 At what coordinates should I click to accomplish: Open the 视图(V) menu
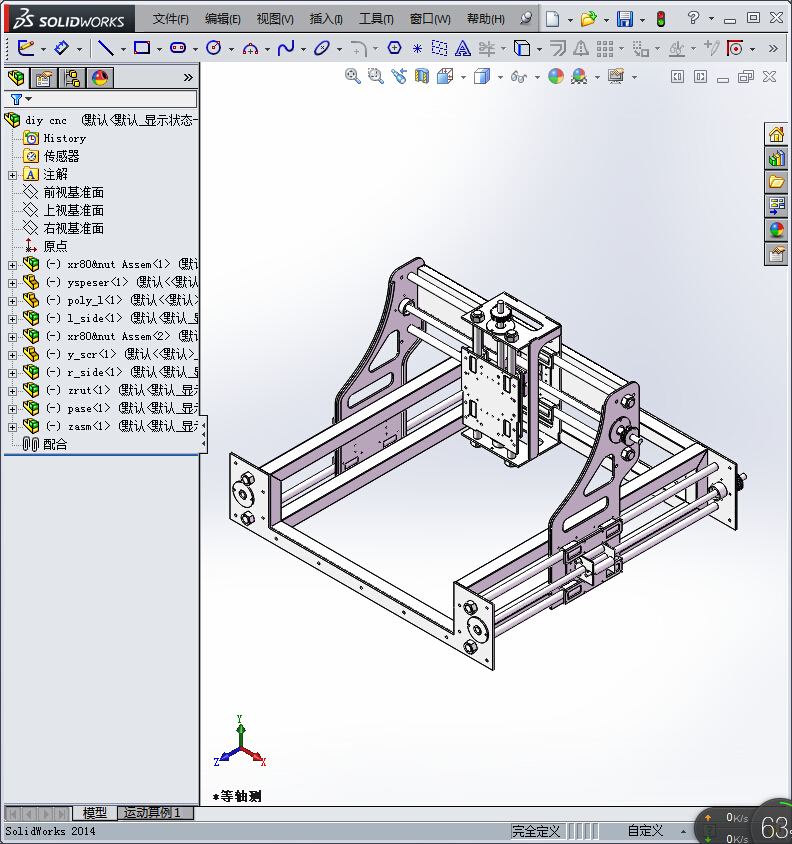275,19
